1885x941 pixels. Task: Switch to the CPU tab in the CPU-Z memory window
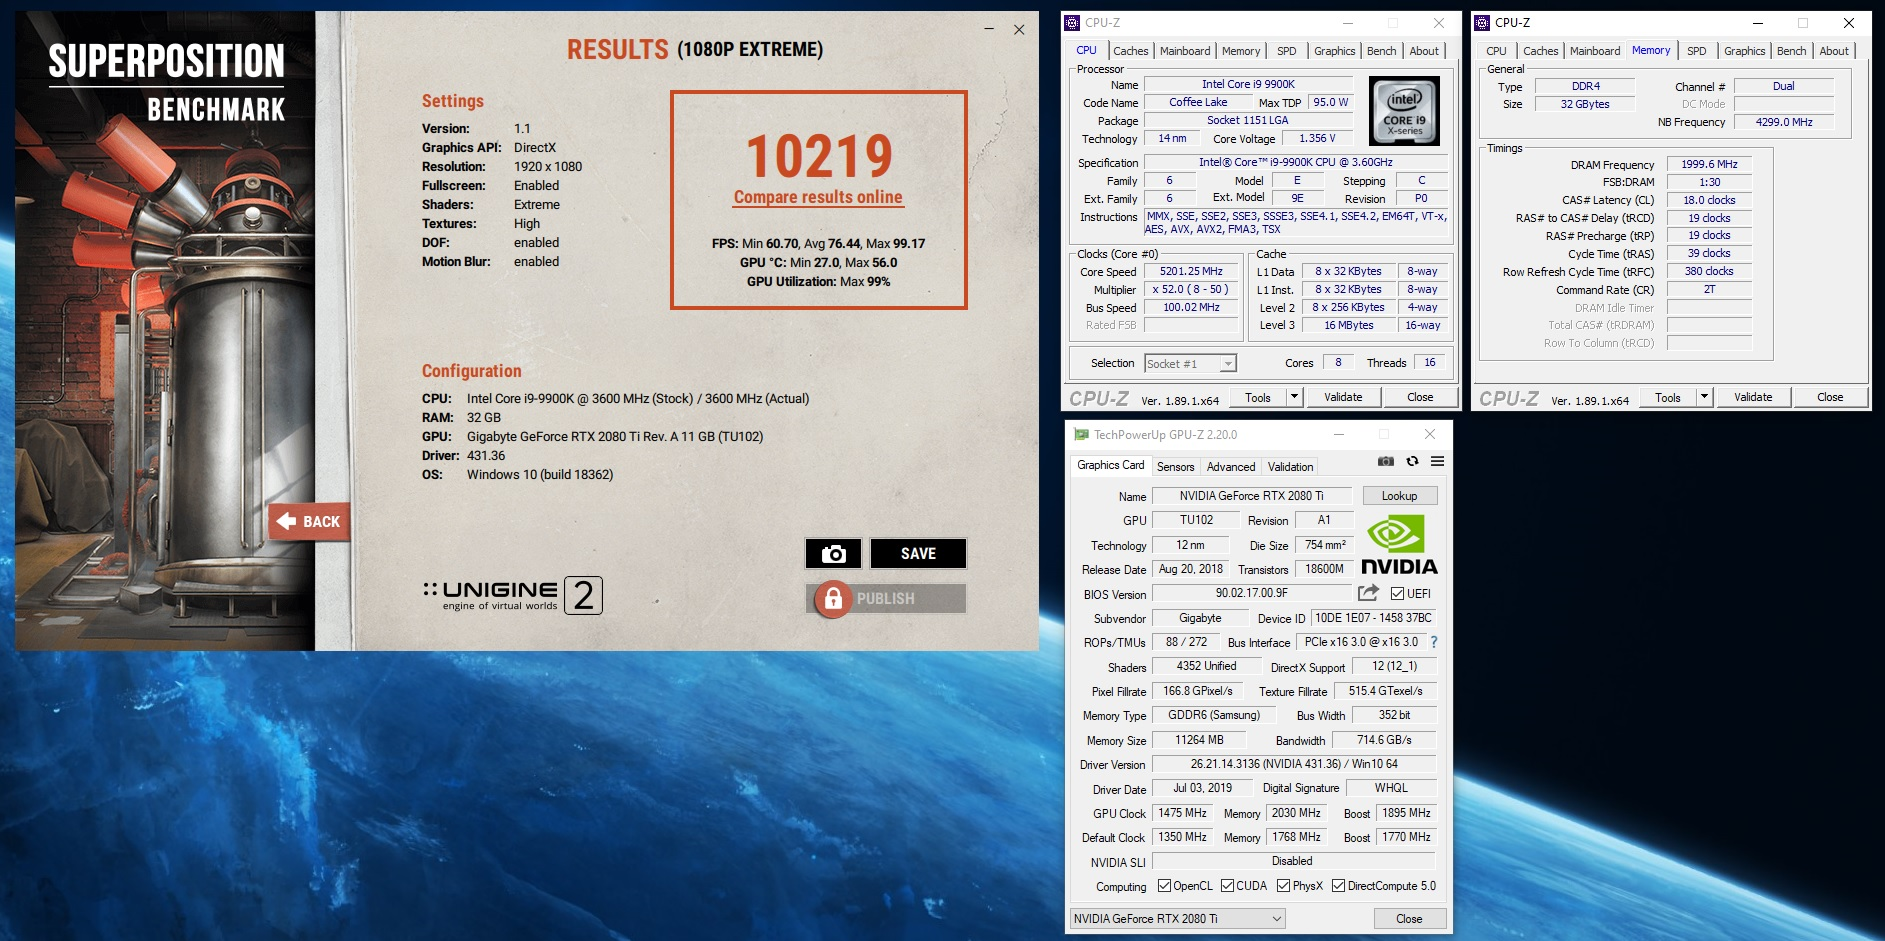click(1496, 51)
